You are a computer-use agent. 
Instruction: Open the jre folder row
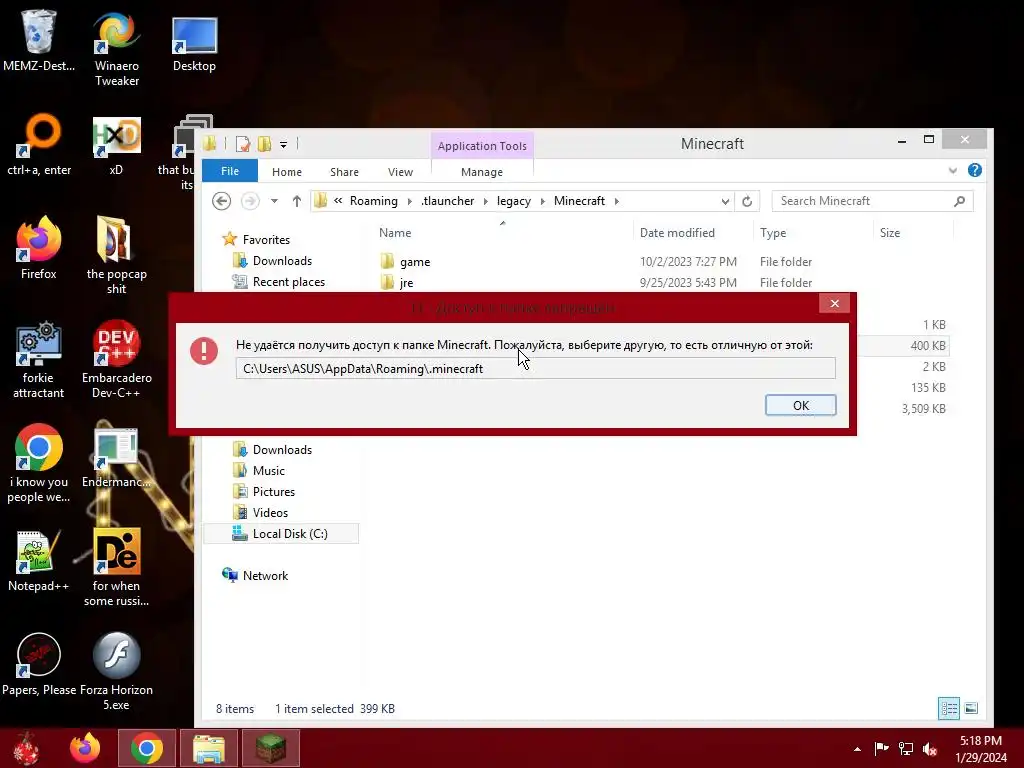663,282
